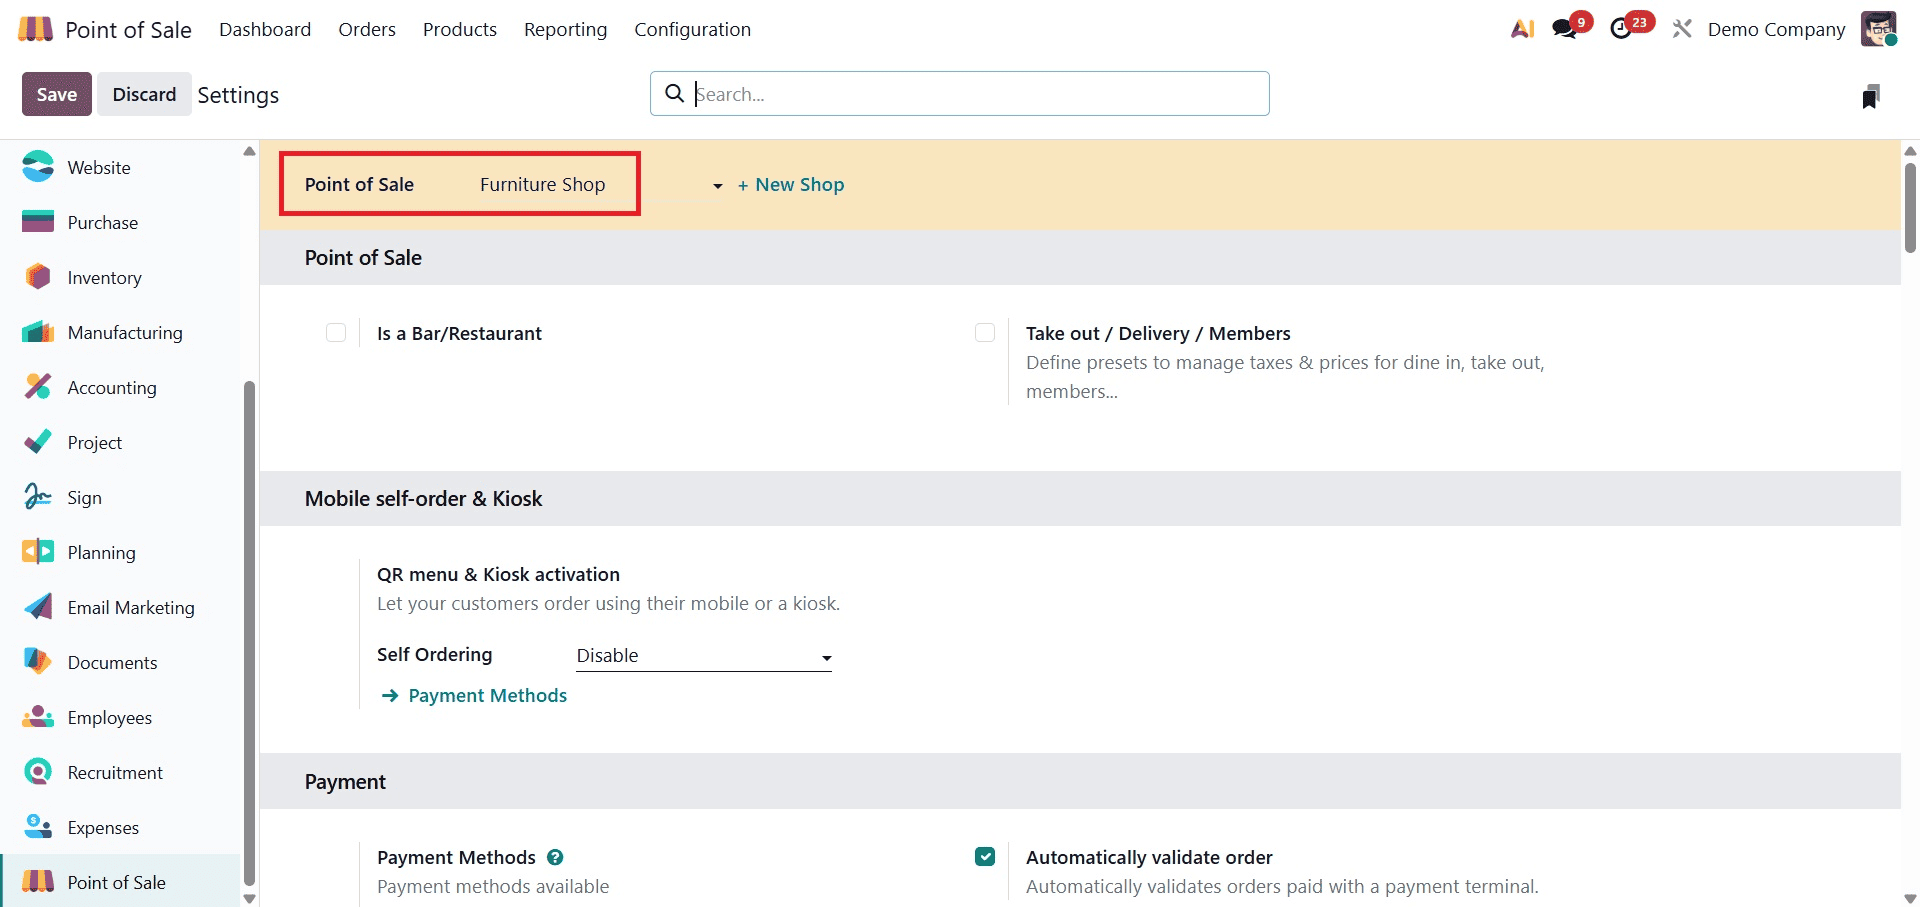Open the Self Ordering Disable dropdown
Viewport: 1920px width, 907px height.
coord(704,656)
